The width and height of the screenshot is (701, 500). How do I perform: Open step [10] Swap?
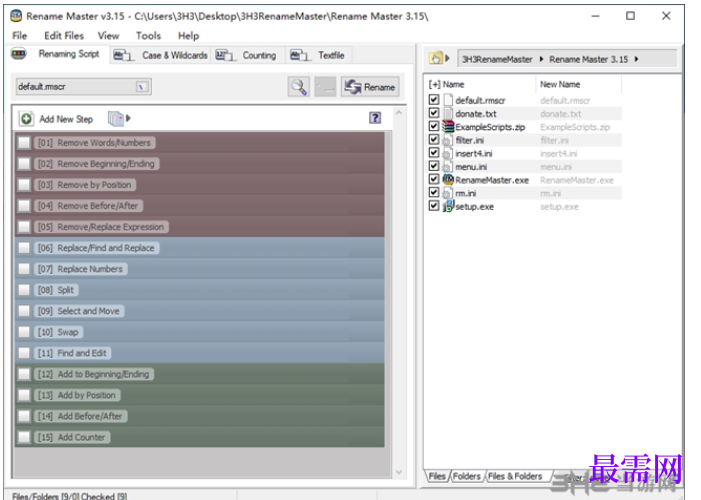58,332
